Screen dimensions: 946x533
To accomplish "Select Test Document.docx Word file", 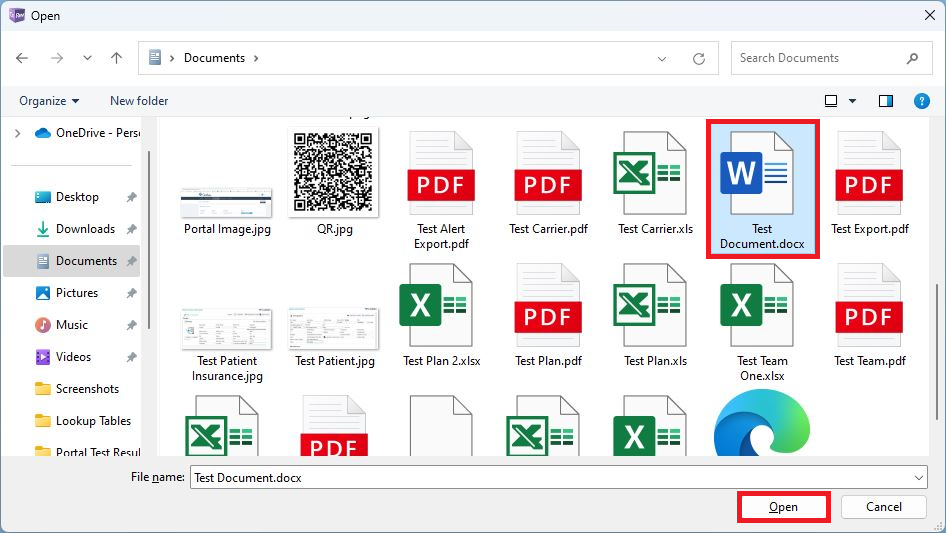I will coord(762,189).
